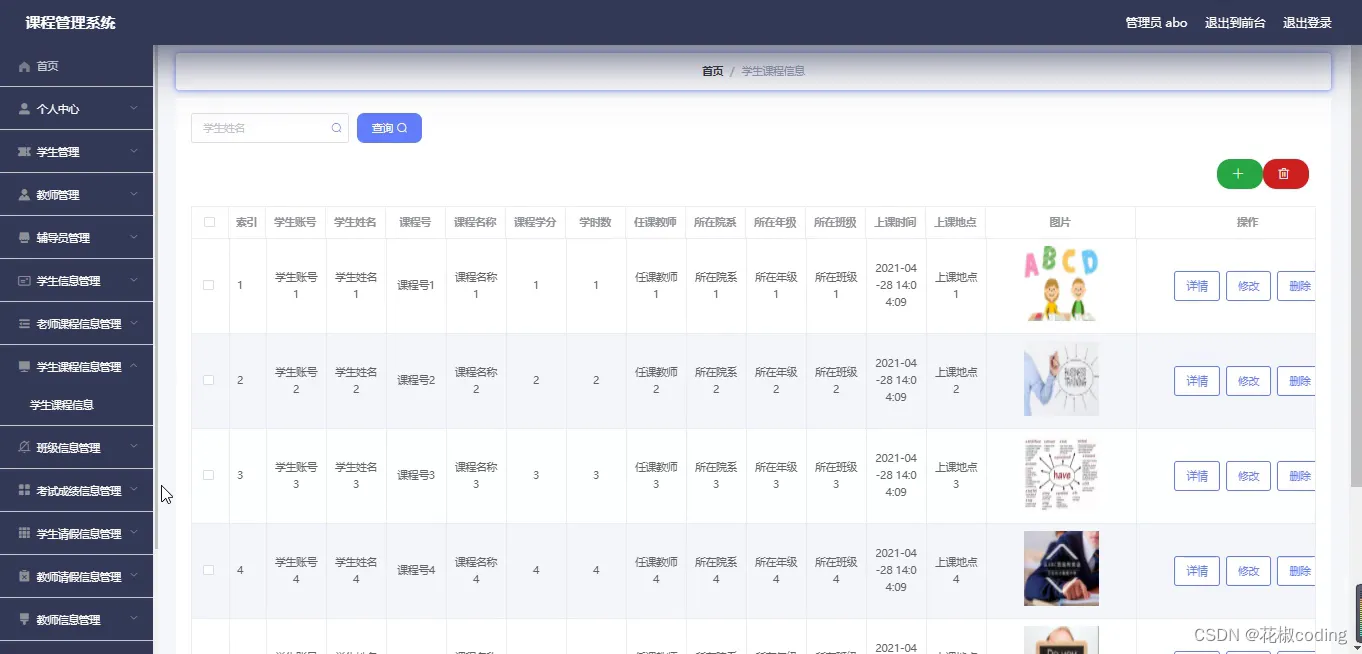Click the magnifier icon inside 学生姓名 search box

coord(336,128)
